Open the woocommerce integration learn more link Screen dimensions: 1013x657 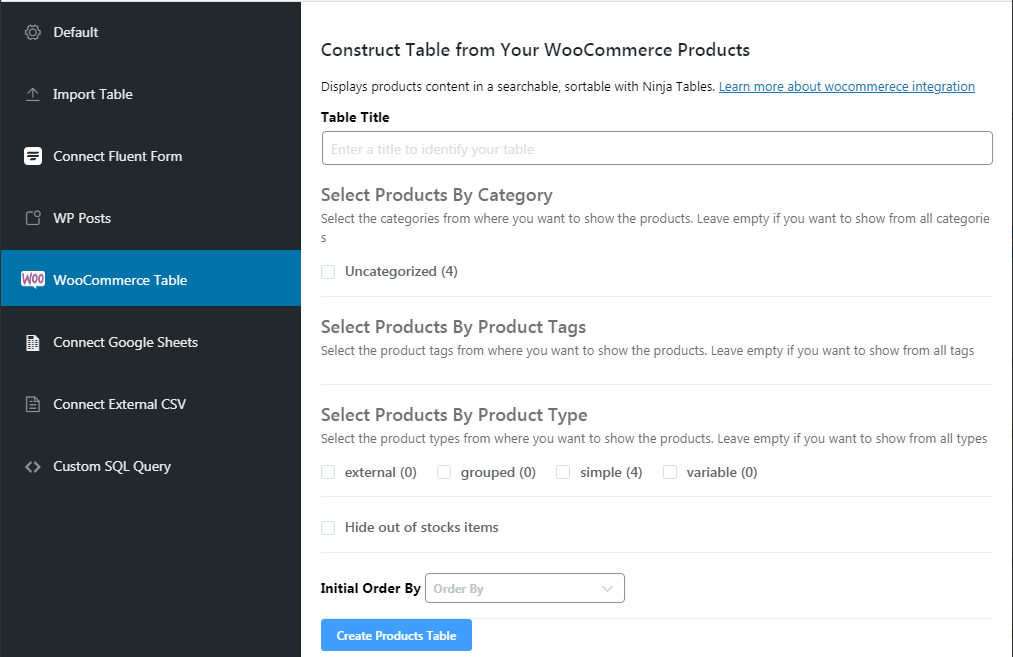tap(846, 86)
